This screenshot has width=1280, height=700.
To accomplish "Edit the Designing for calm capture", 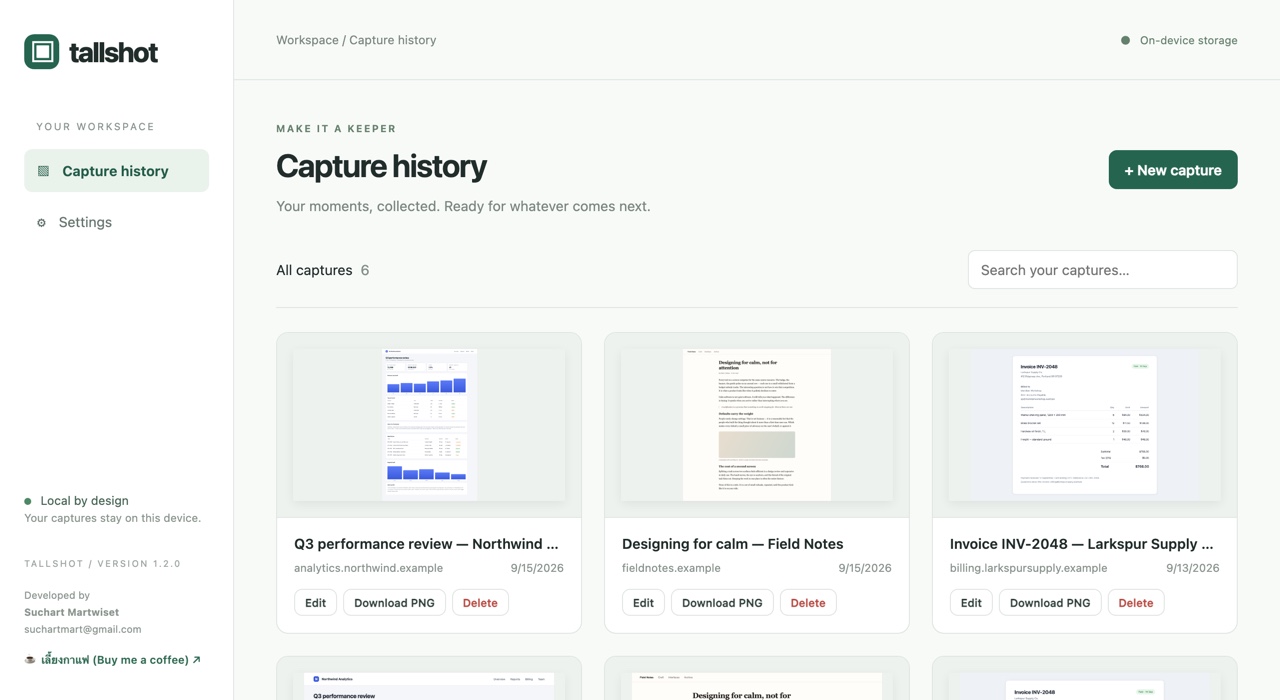I will pyautogui.click(x=643, y=603).
